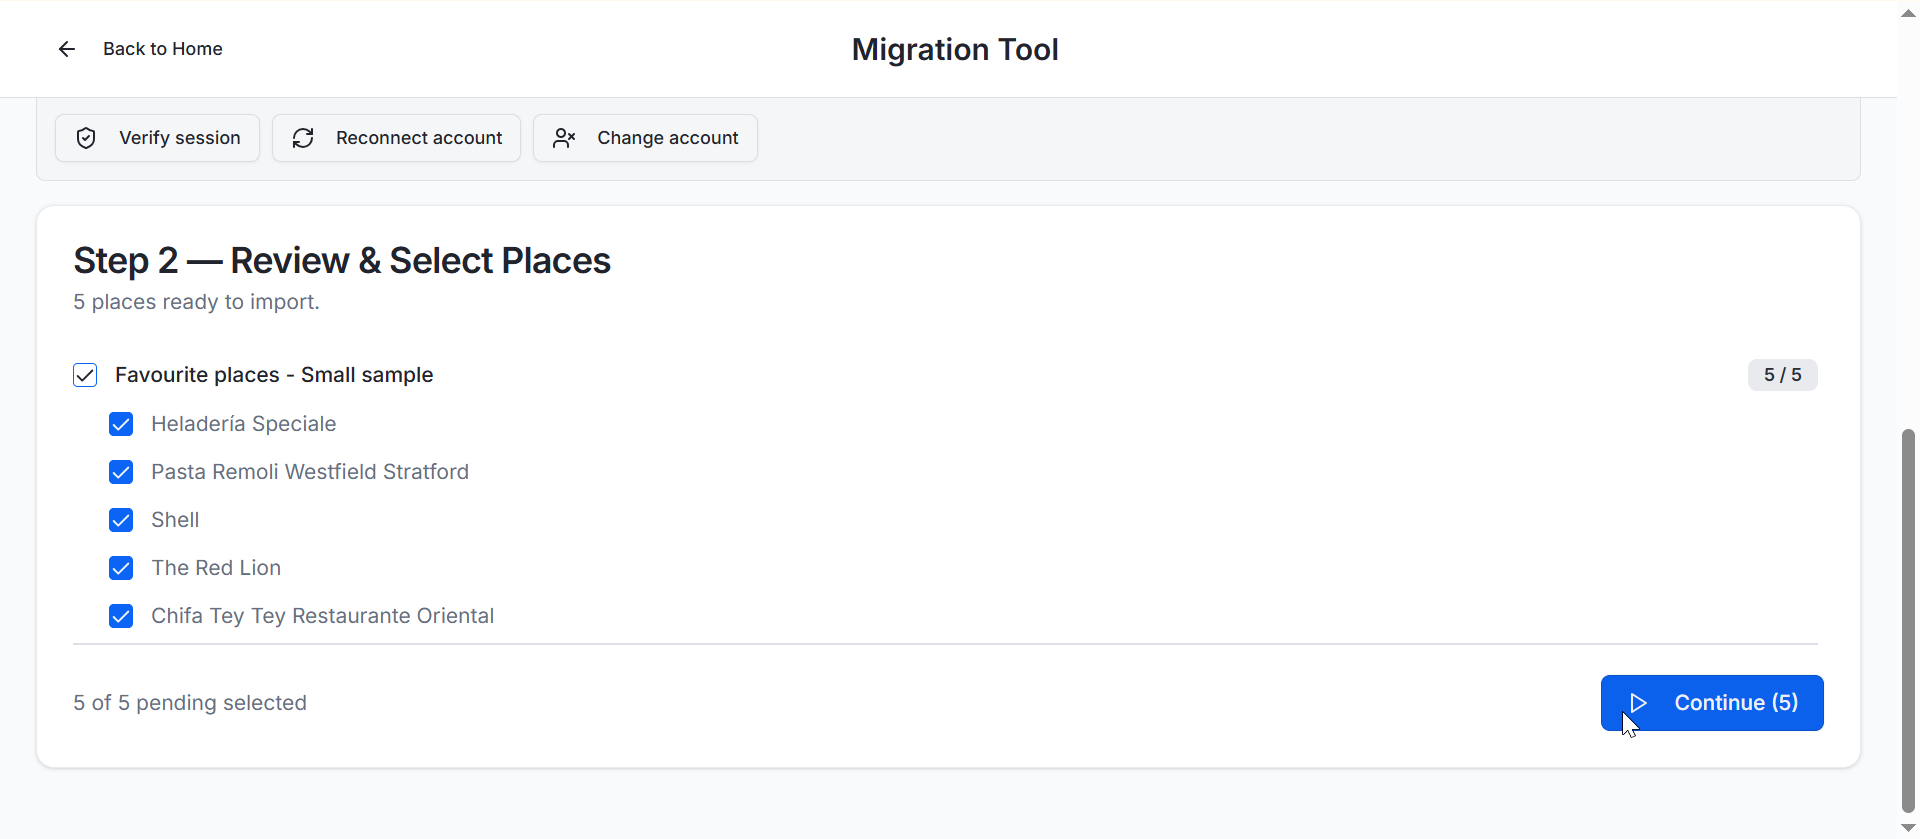Click the vertical scrollbar thumb
Image resolution: width=1920 pixels, height=839 pixels.
[x=1908, y=620]
